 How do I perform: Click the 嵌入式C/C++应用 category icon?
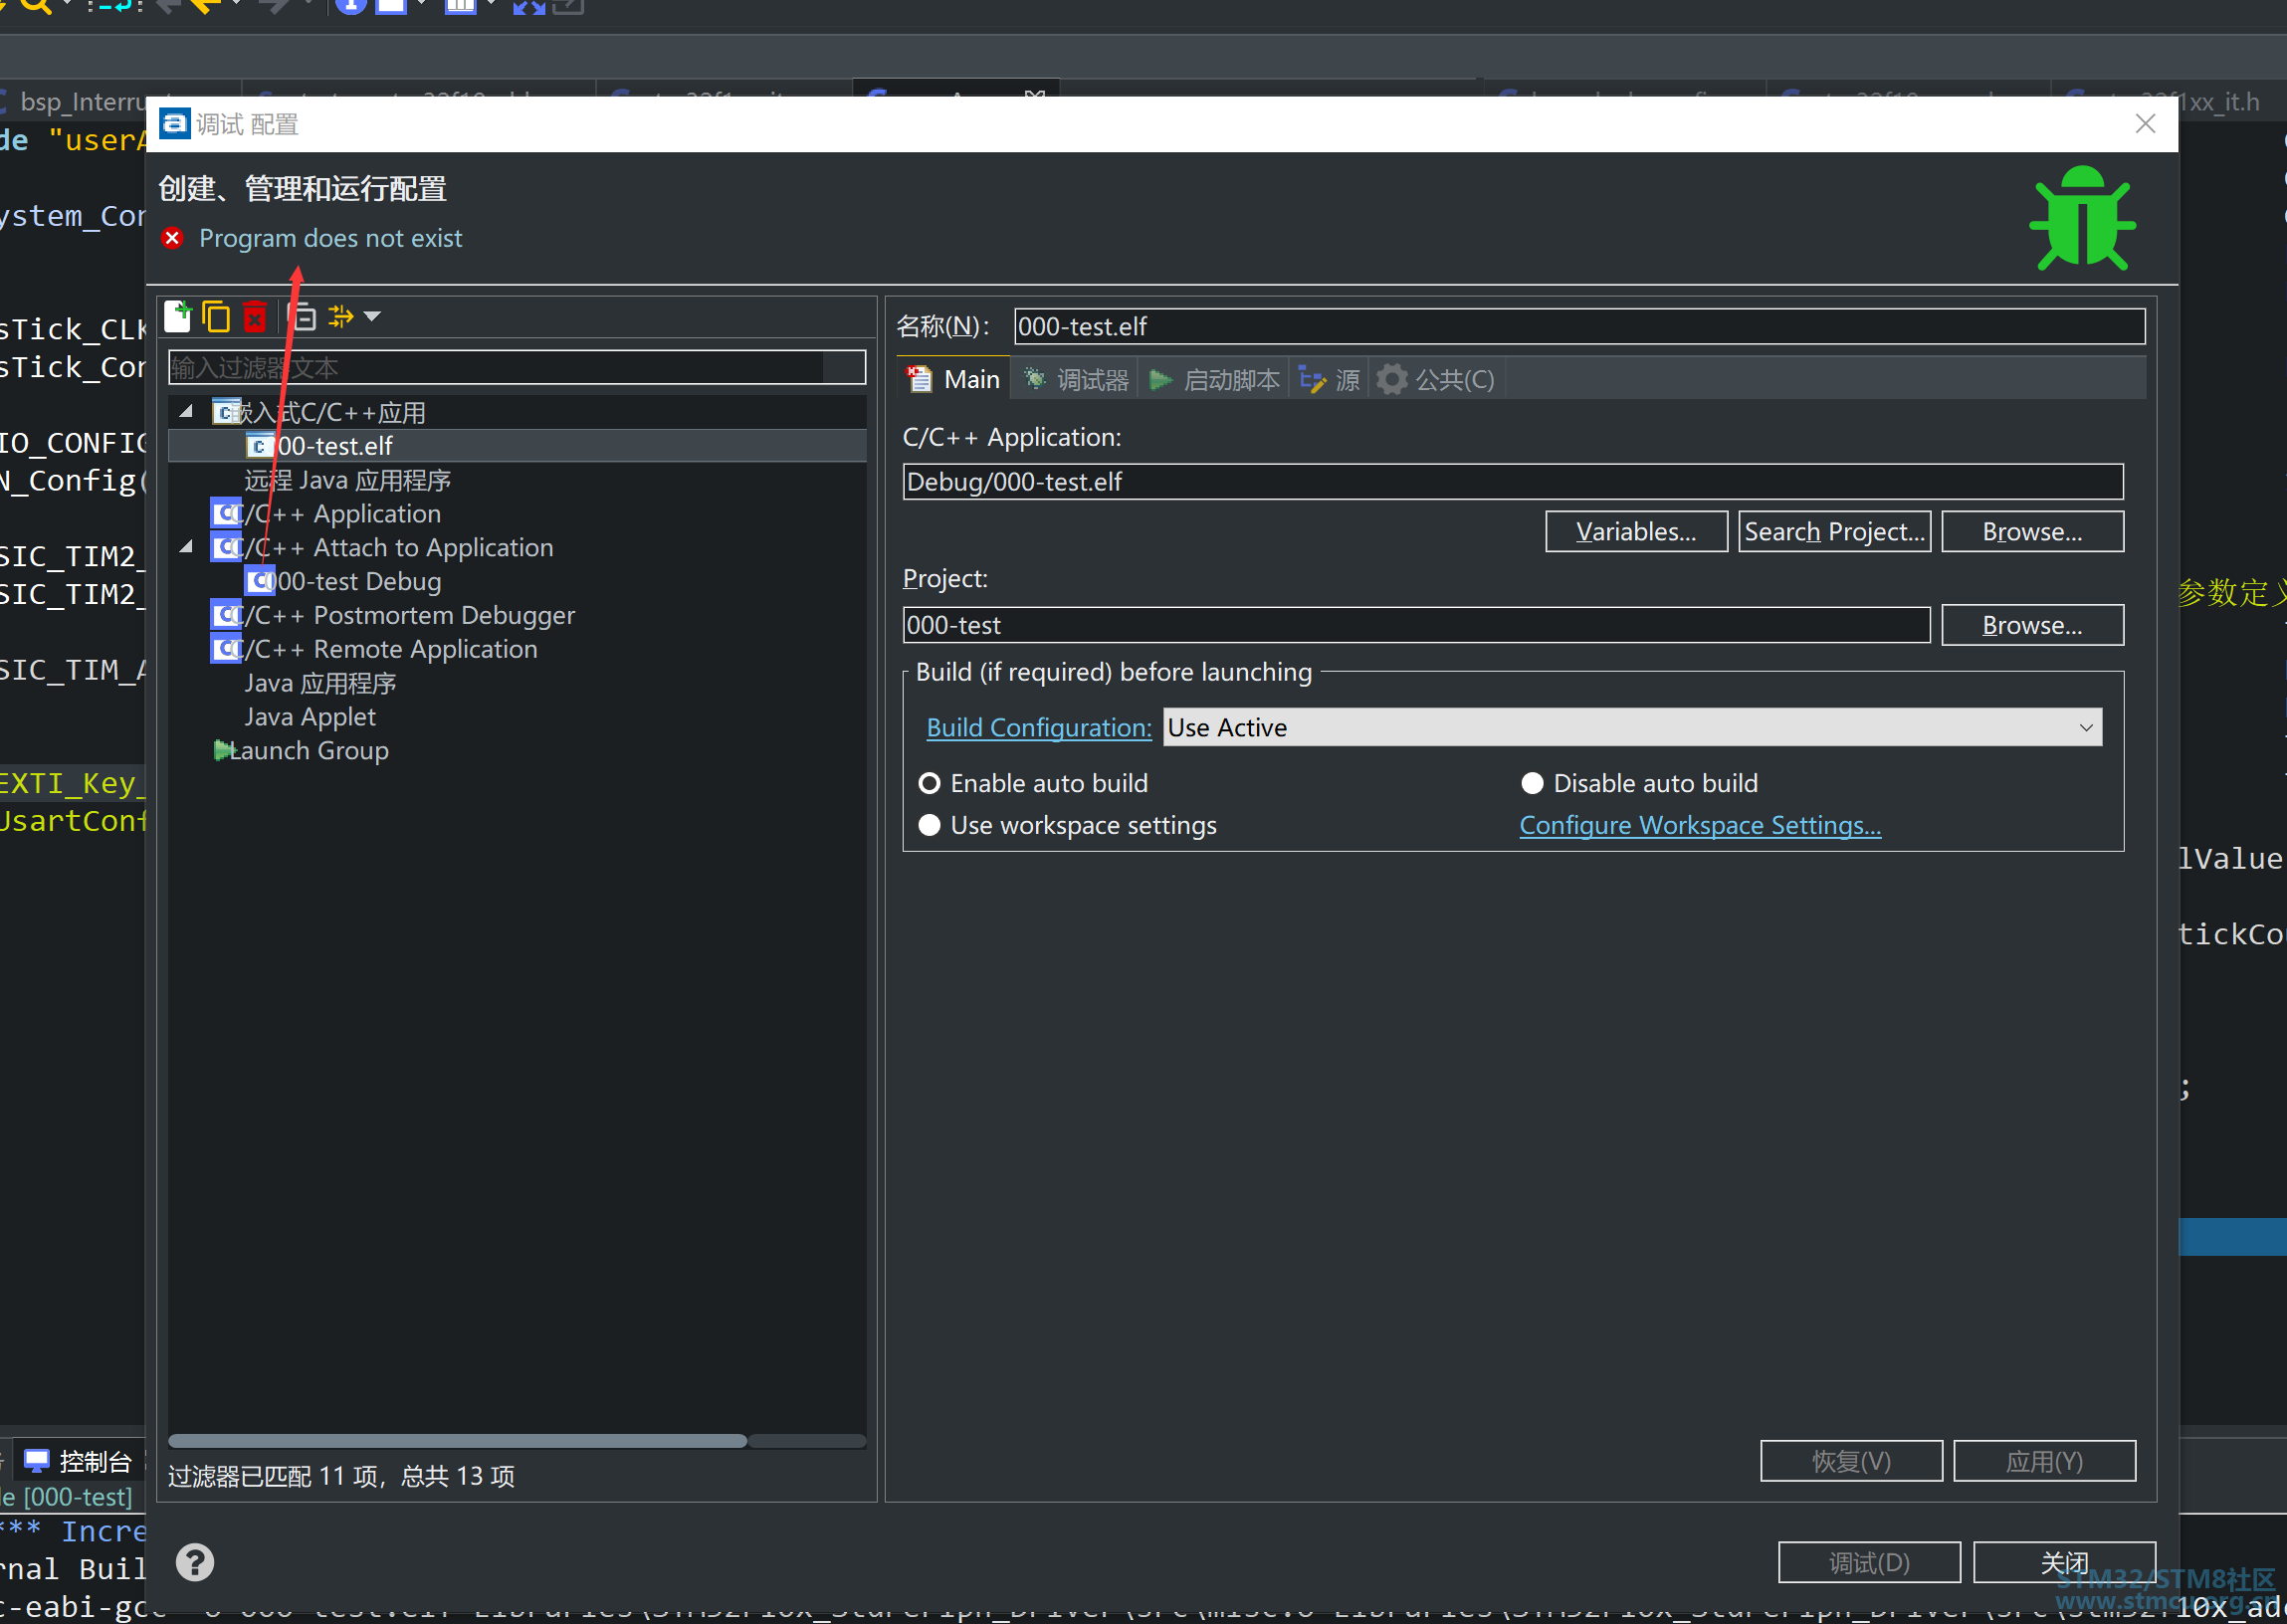[226, 412]
